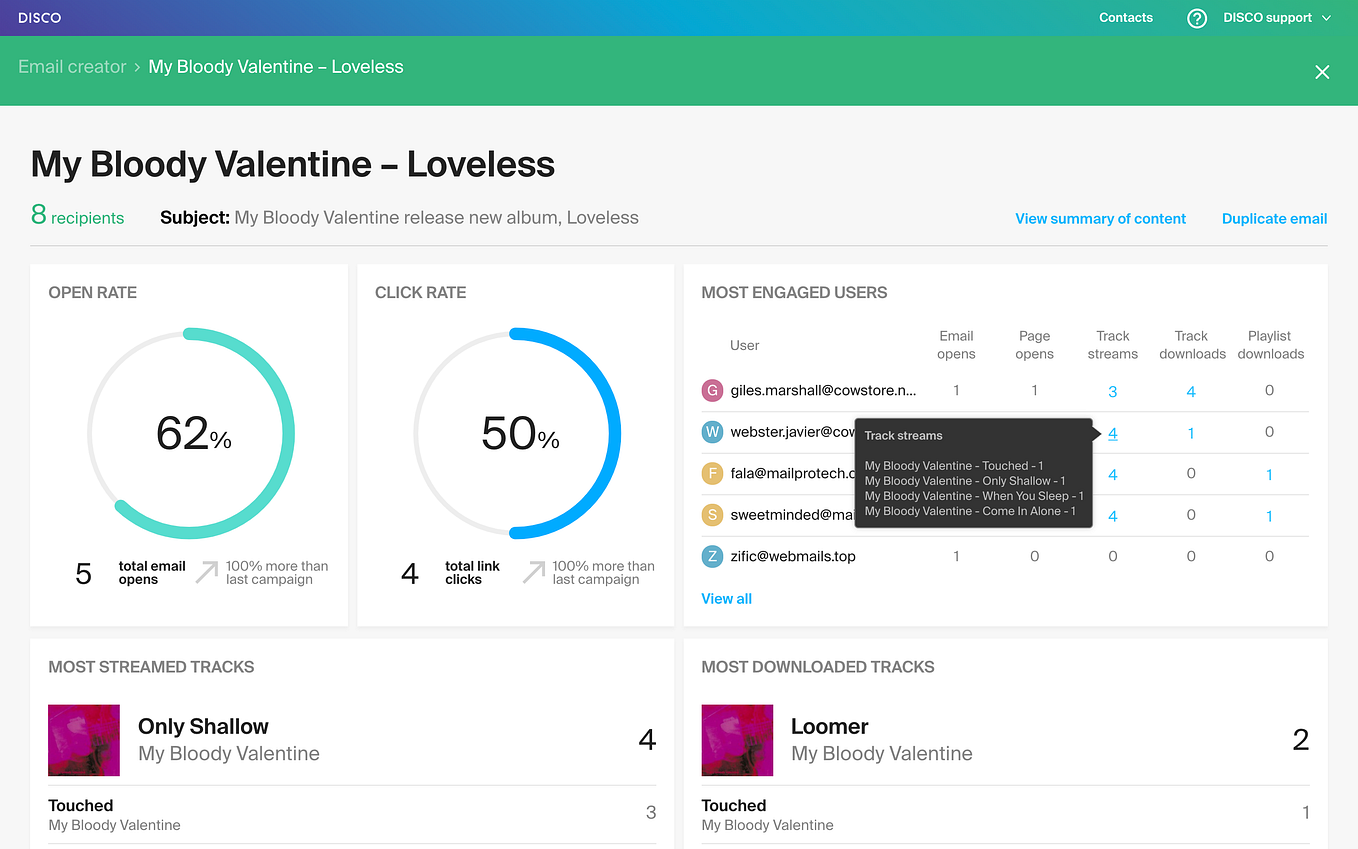The image size is (1358, 849).
Task: Click the email subject line text
Action: (436, 217)
